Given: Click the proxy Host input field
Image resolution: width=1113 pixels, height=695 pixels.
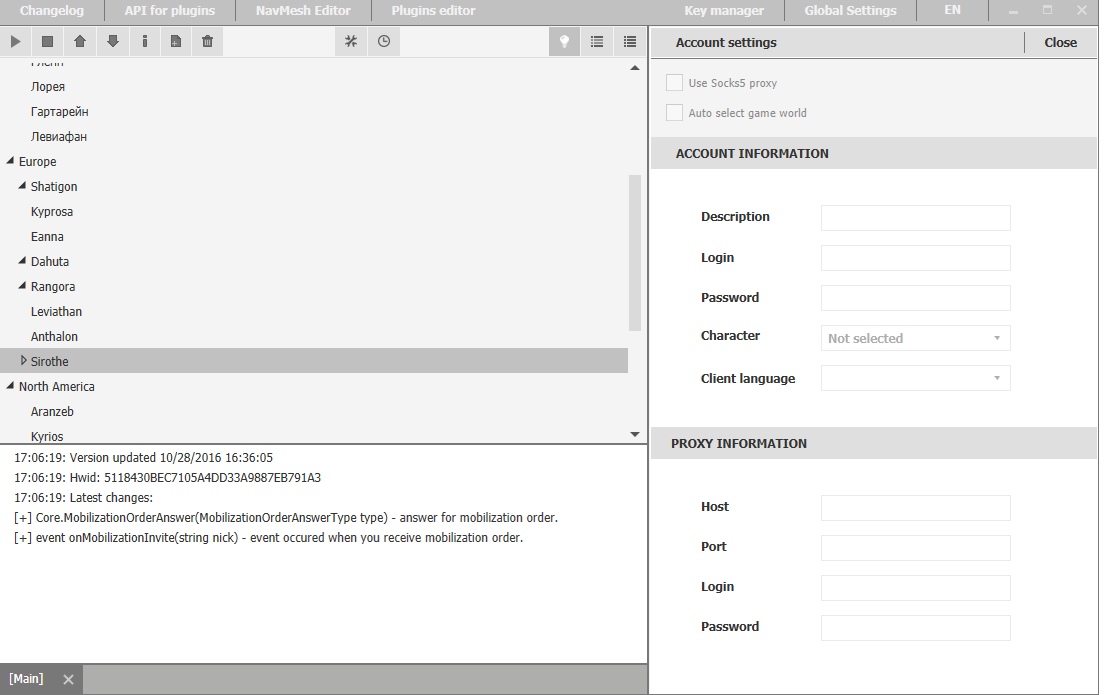Looking at the screenshot, I should (x=916, y=508).
